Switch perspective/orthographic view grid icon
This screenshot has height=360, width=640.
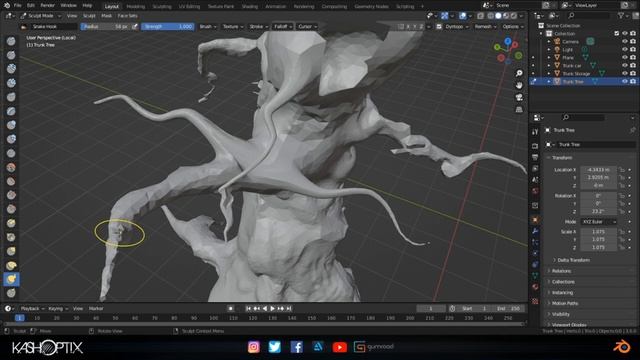(519, 110)
